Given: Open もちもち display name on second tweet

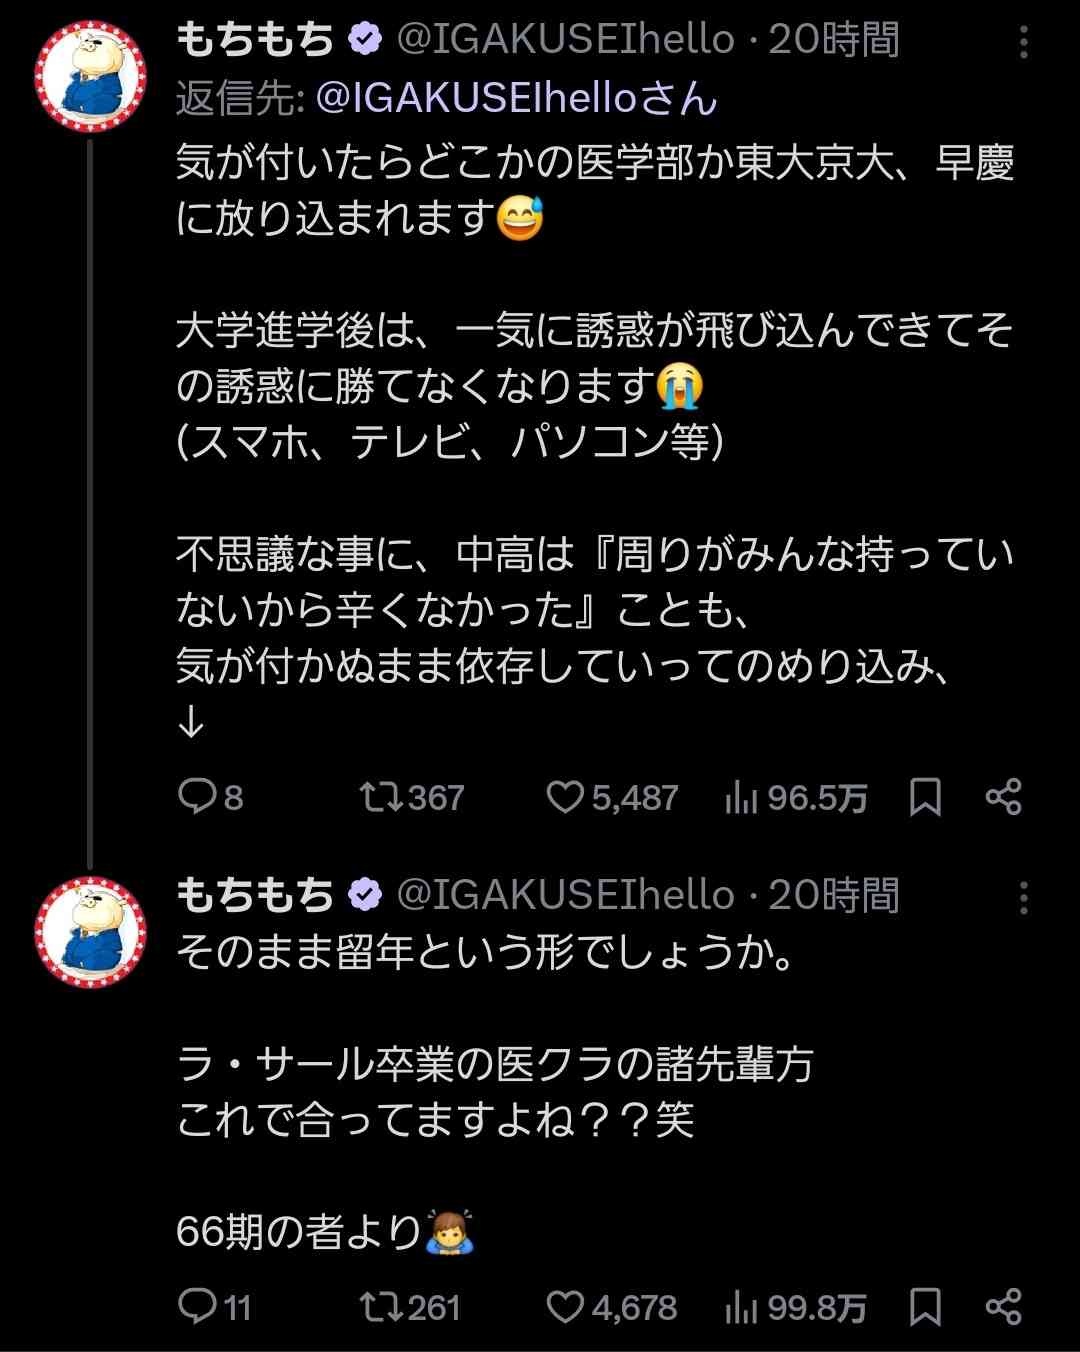Looking at the screenshot, I should (255, 895).
